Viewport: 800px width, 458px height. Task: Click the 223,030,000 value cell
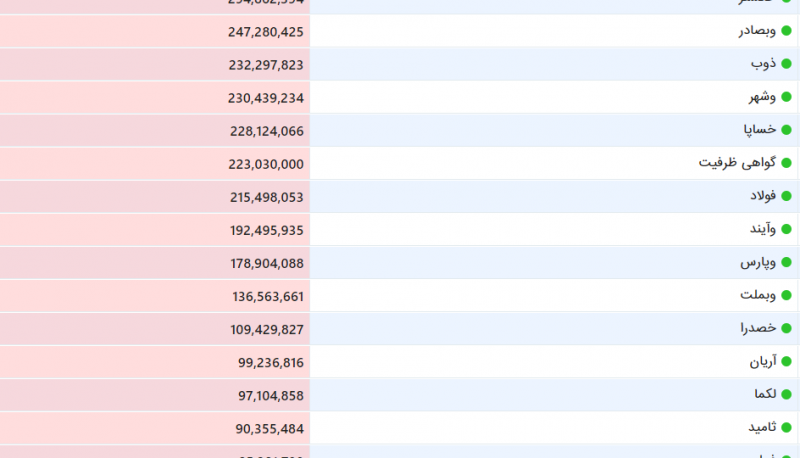tap(265, 164)
